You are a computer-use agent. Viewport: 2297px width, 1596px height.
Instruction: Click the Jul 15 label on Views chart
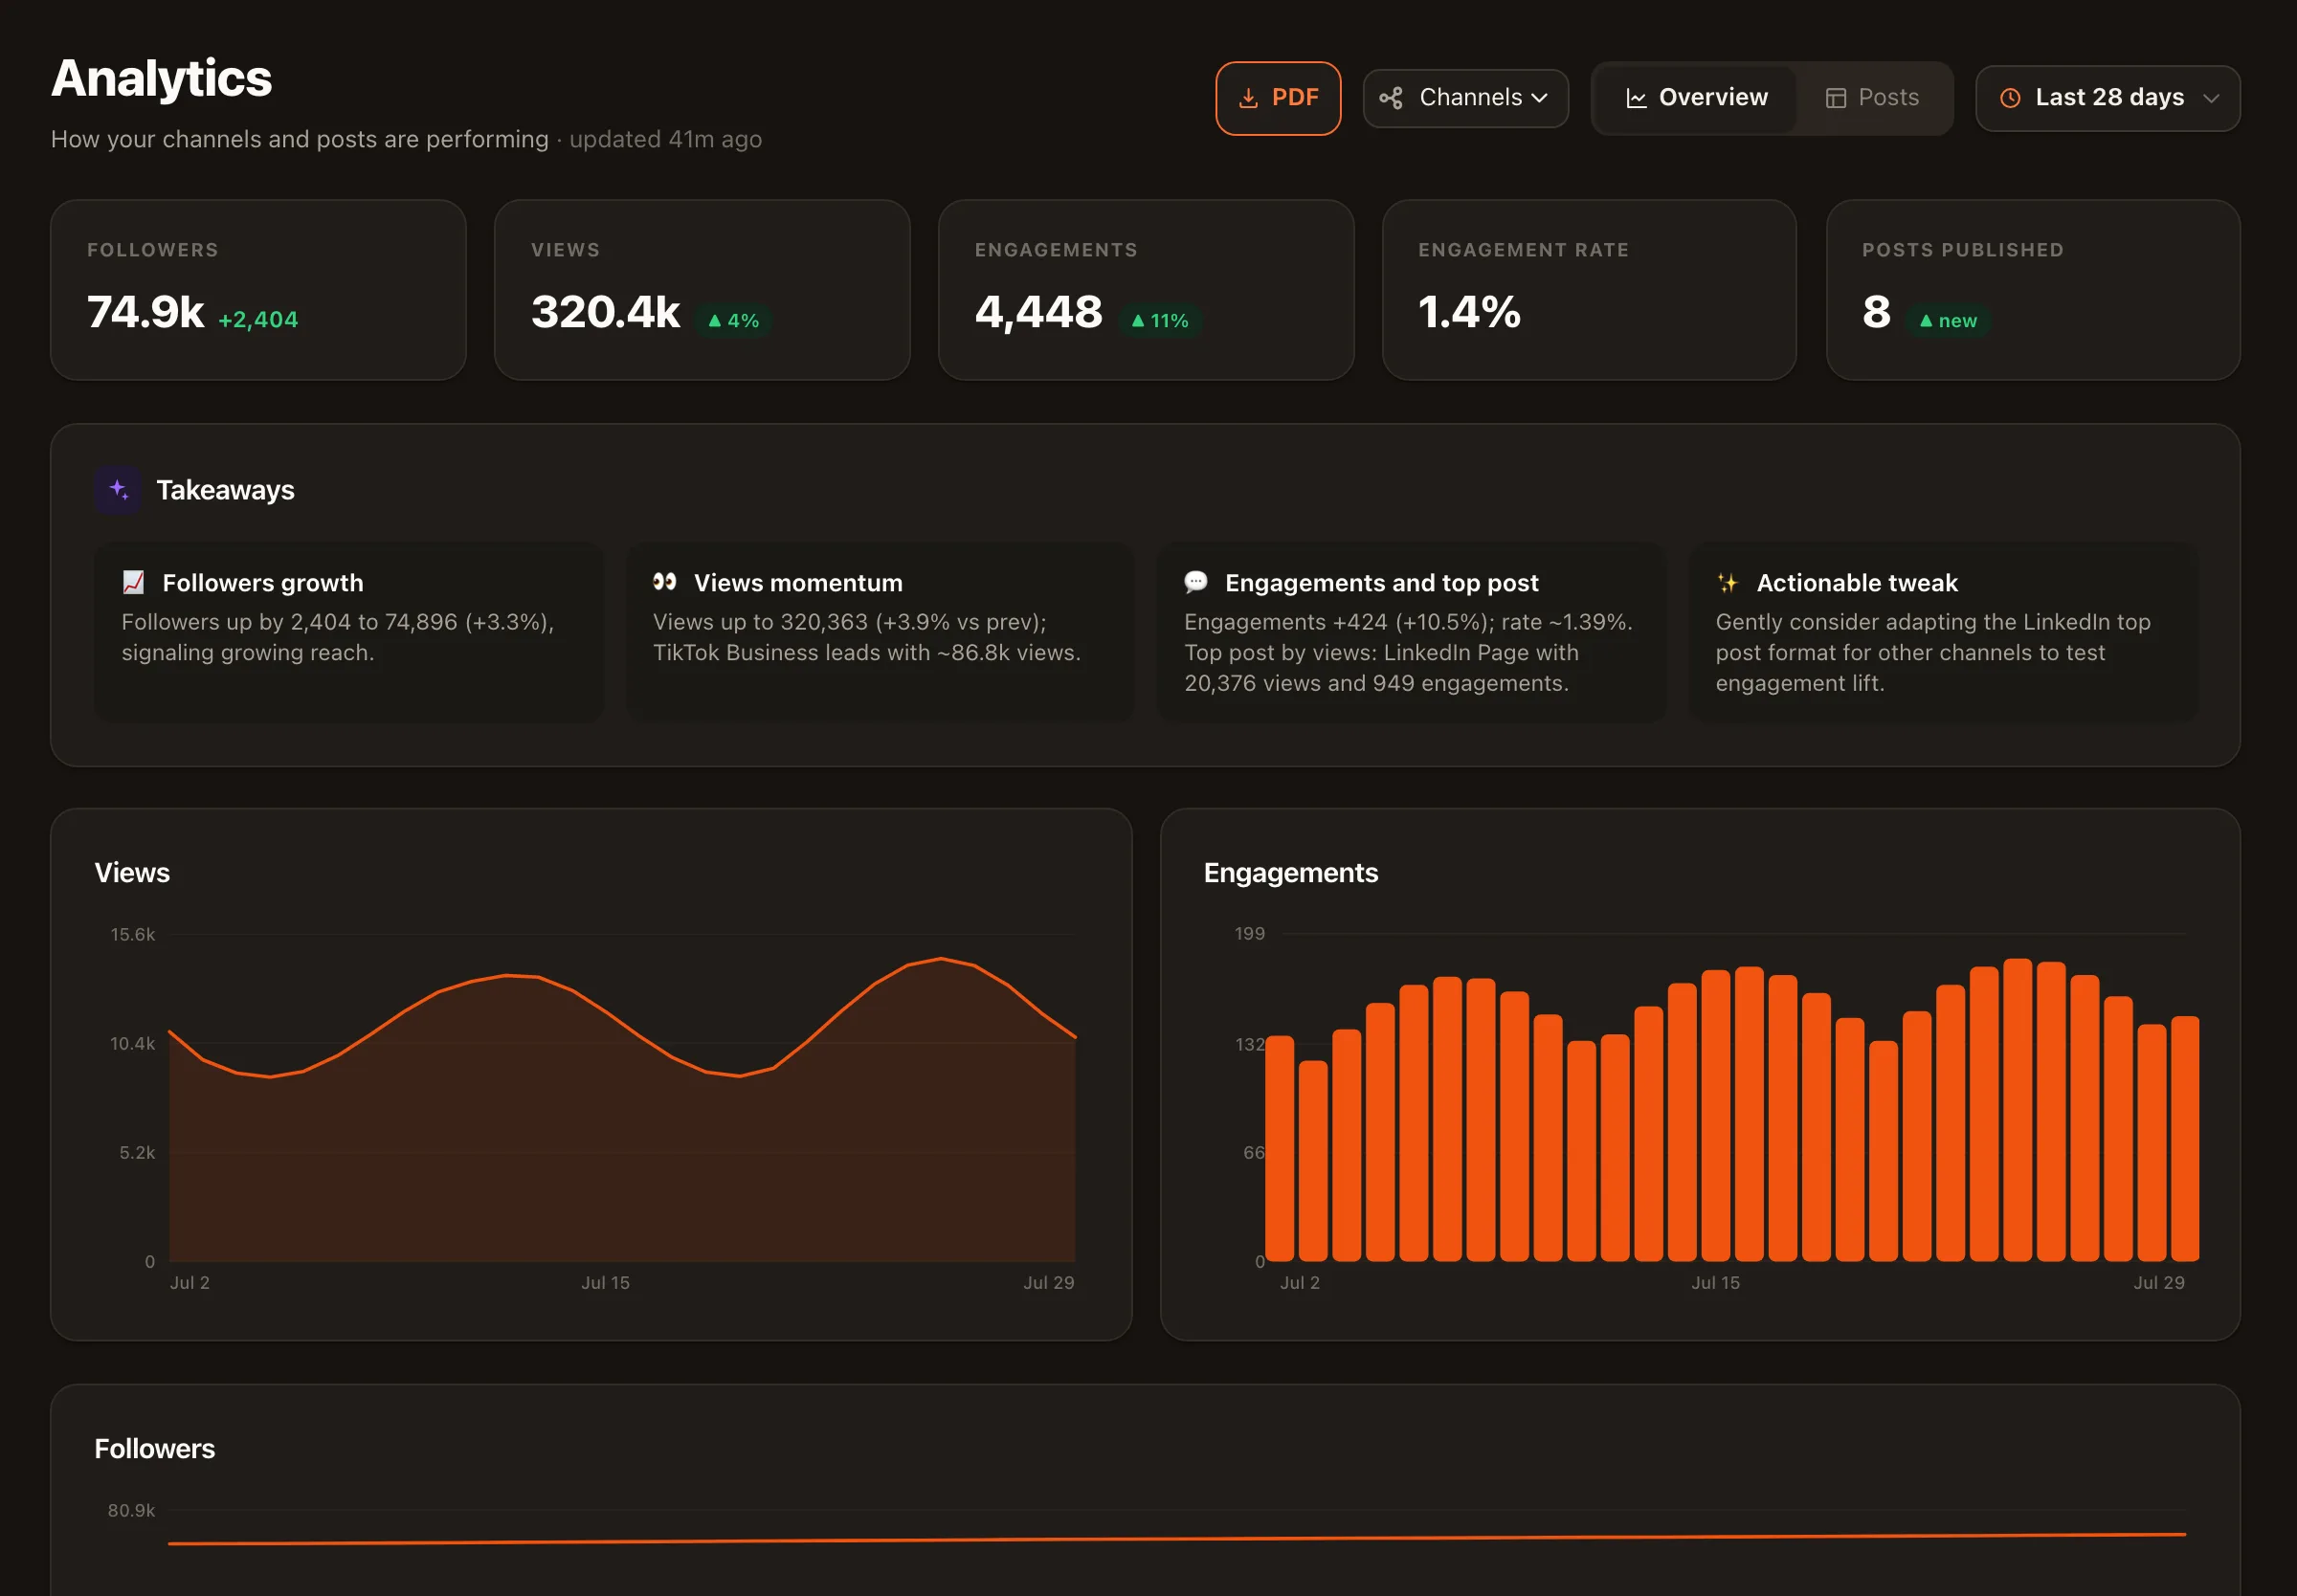click(x=605, y=1282)
